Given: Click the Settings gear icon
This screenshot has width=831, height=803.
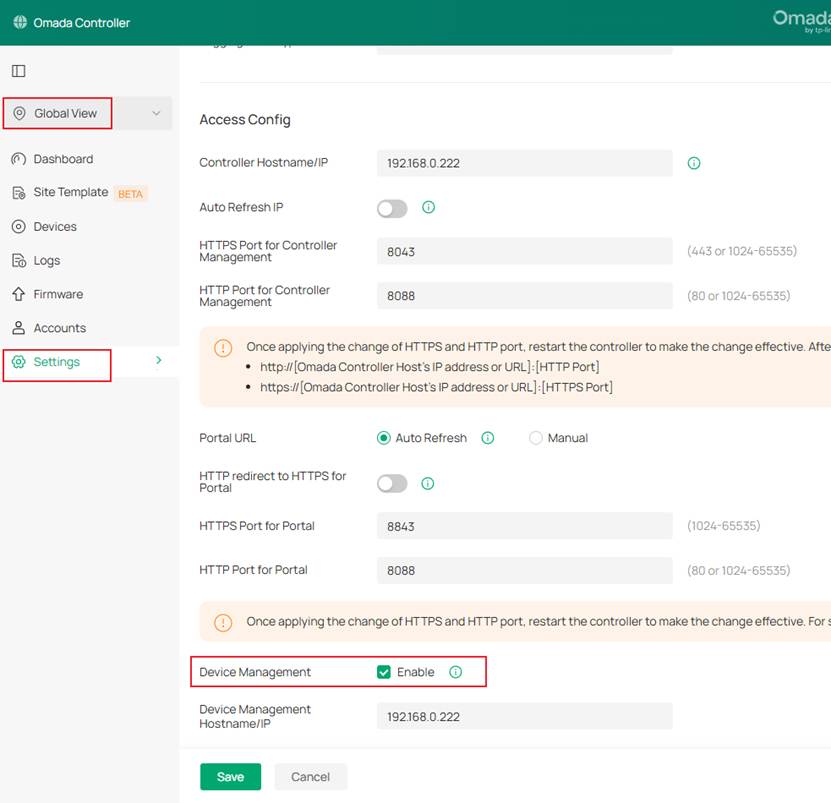Looking at the screenshot, I should (19, 362).
